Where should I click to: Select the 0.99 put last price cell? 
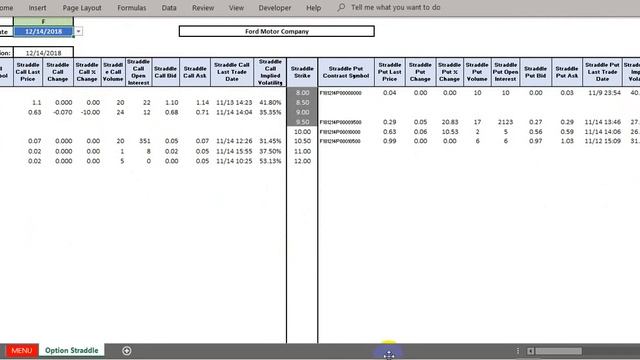pos(389,141)
